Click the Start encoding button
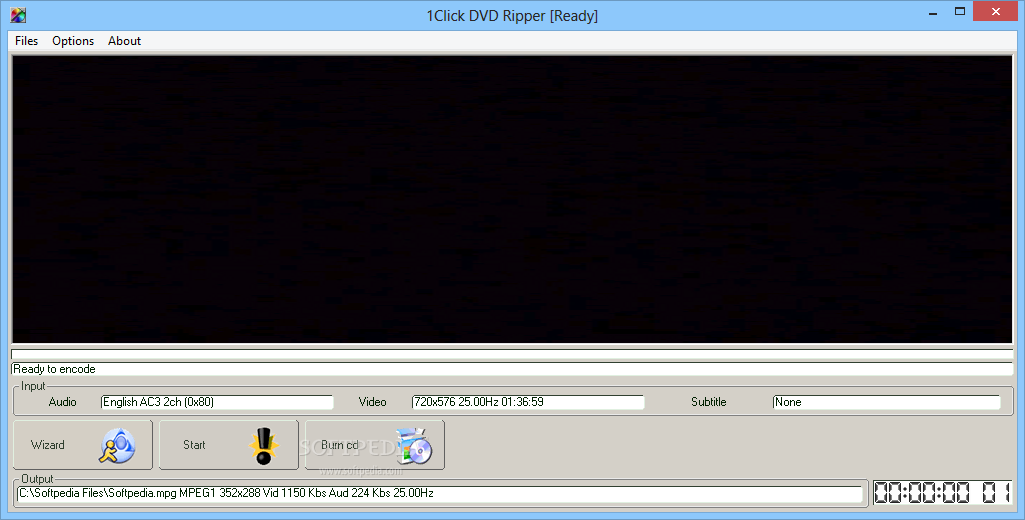 229,445
